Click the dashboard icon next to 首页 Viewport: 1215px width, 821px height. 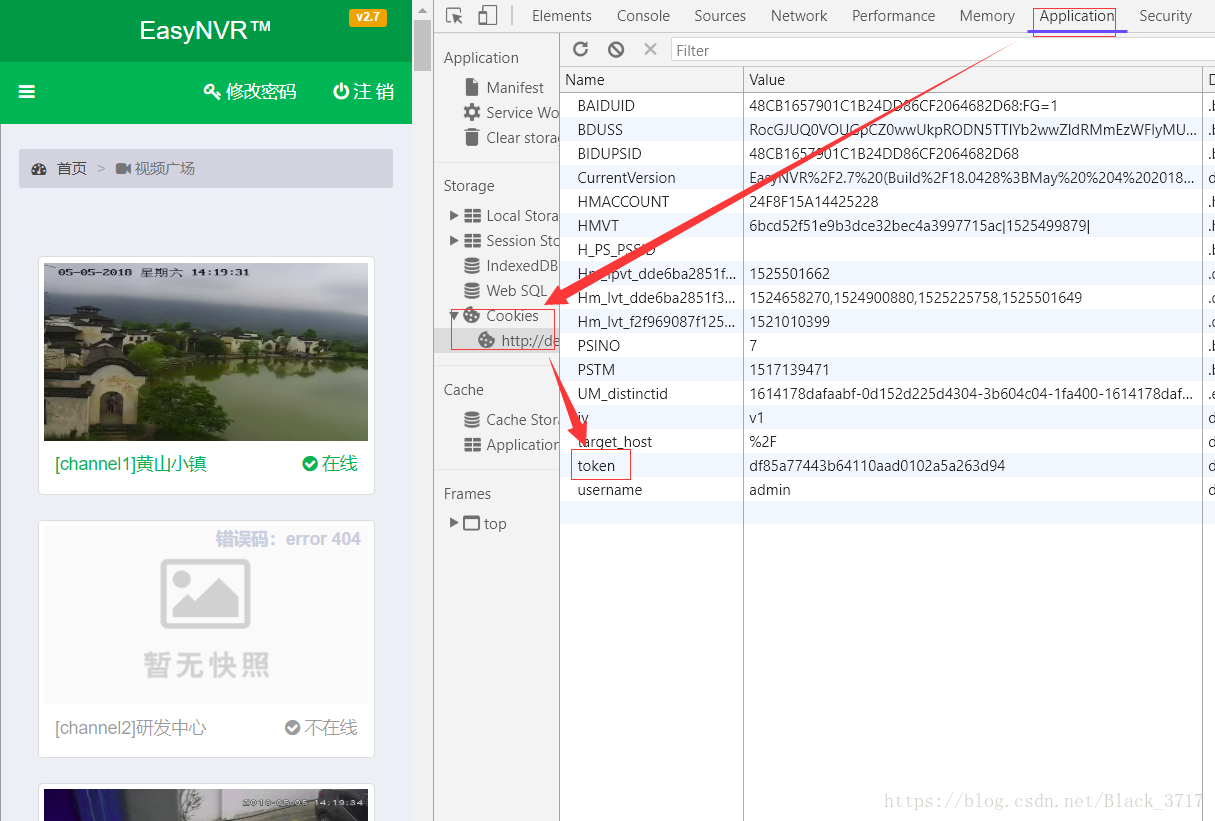(x=39, y=169)
